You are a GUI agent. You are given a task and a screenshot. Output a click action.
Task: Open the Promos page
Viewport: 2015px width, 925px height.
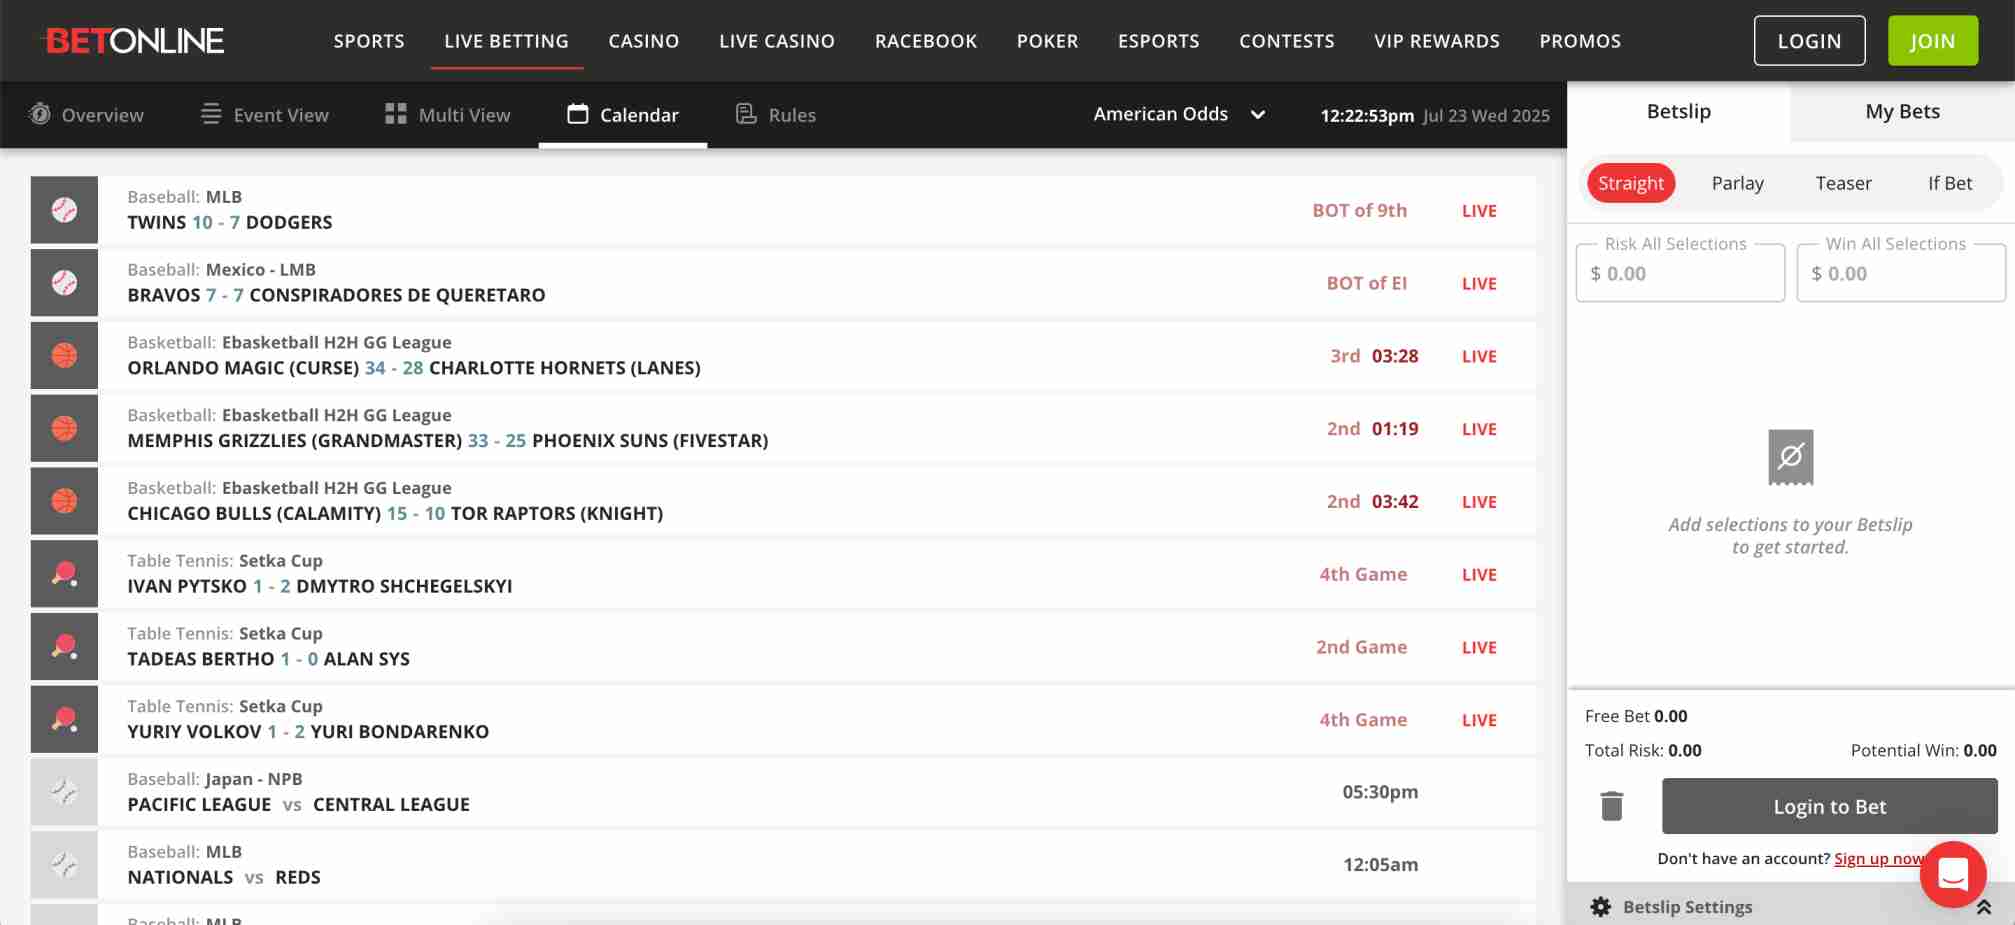[1580, 41]
